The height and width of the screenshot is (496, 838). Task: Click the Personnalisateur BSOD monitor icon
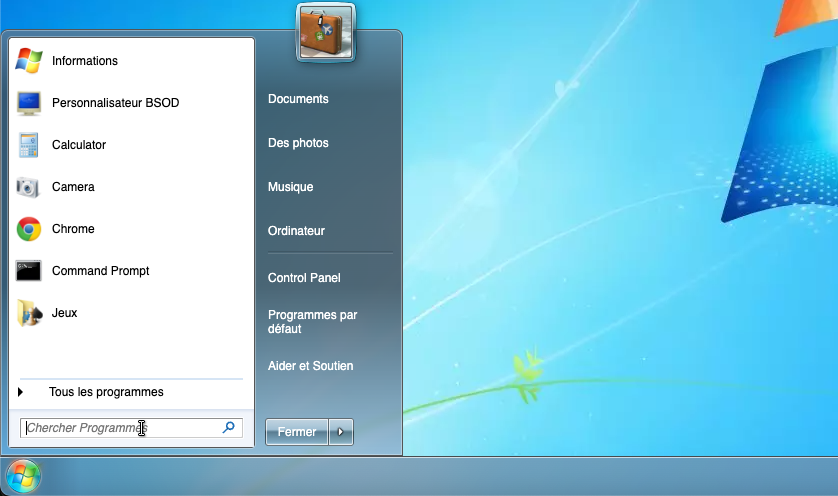29,103
